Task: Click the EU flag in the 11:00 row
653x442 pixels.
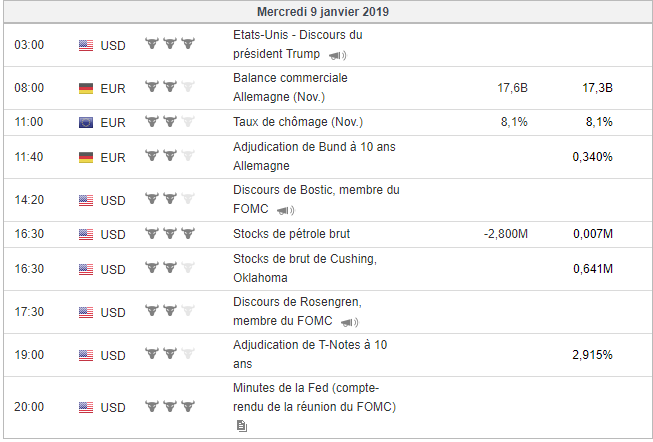Action: [x=86, y=123]
